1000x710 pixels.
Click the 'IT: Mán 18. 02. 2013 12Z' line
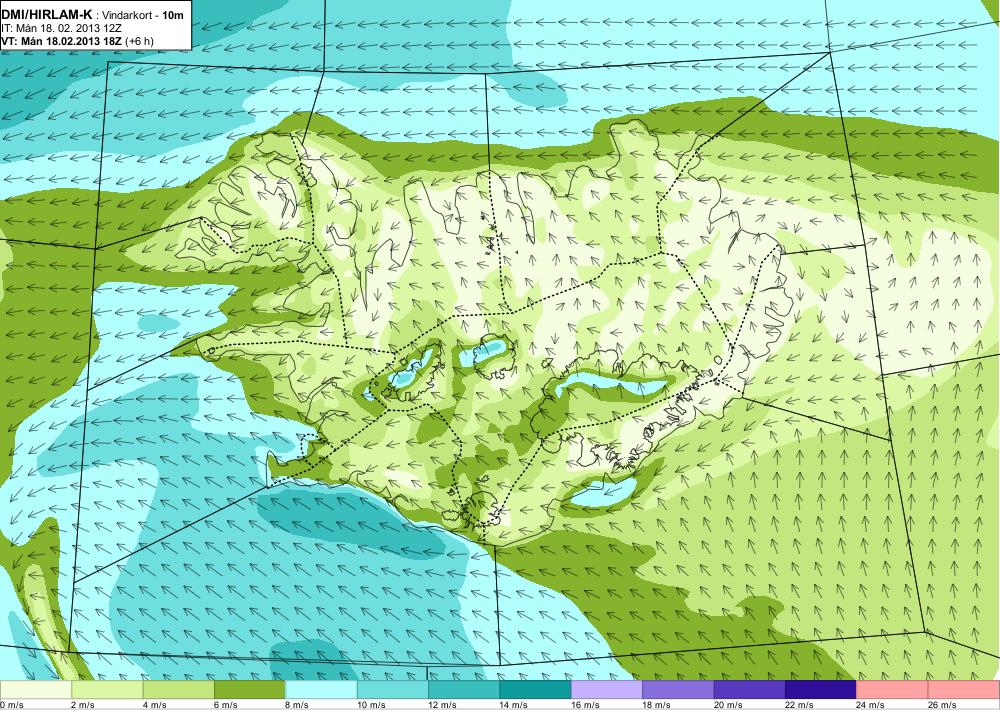(61, 28)
